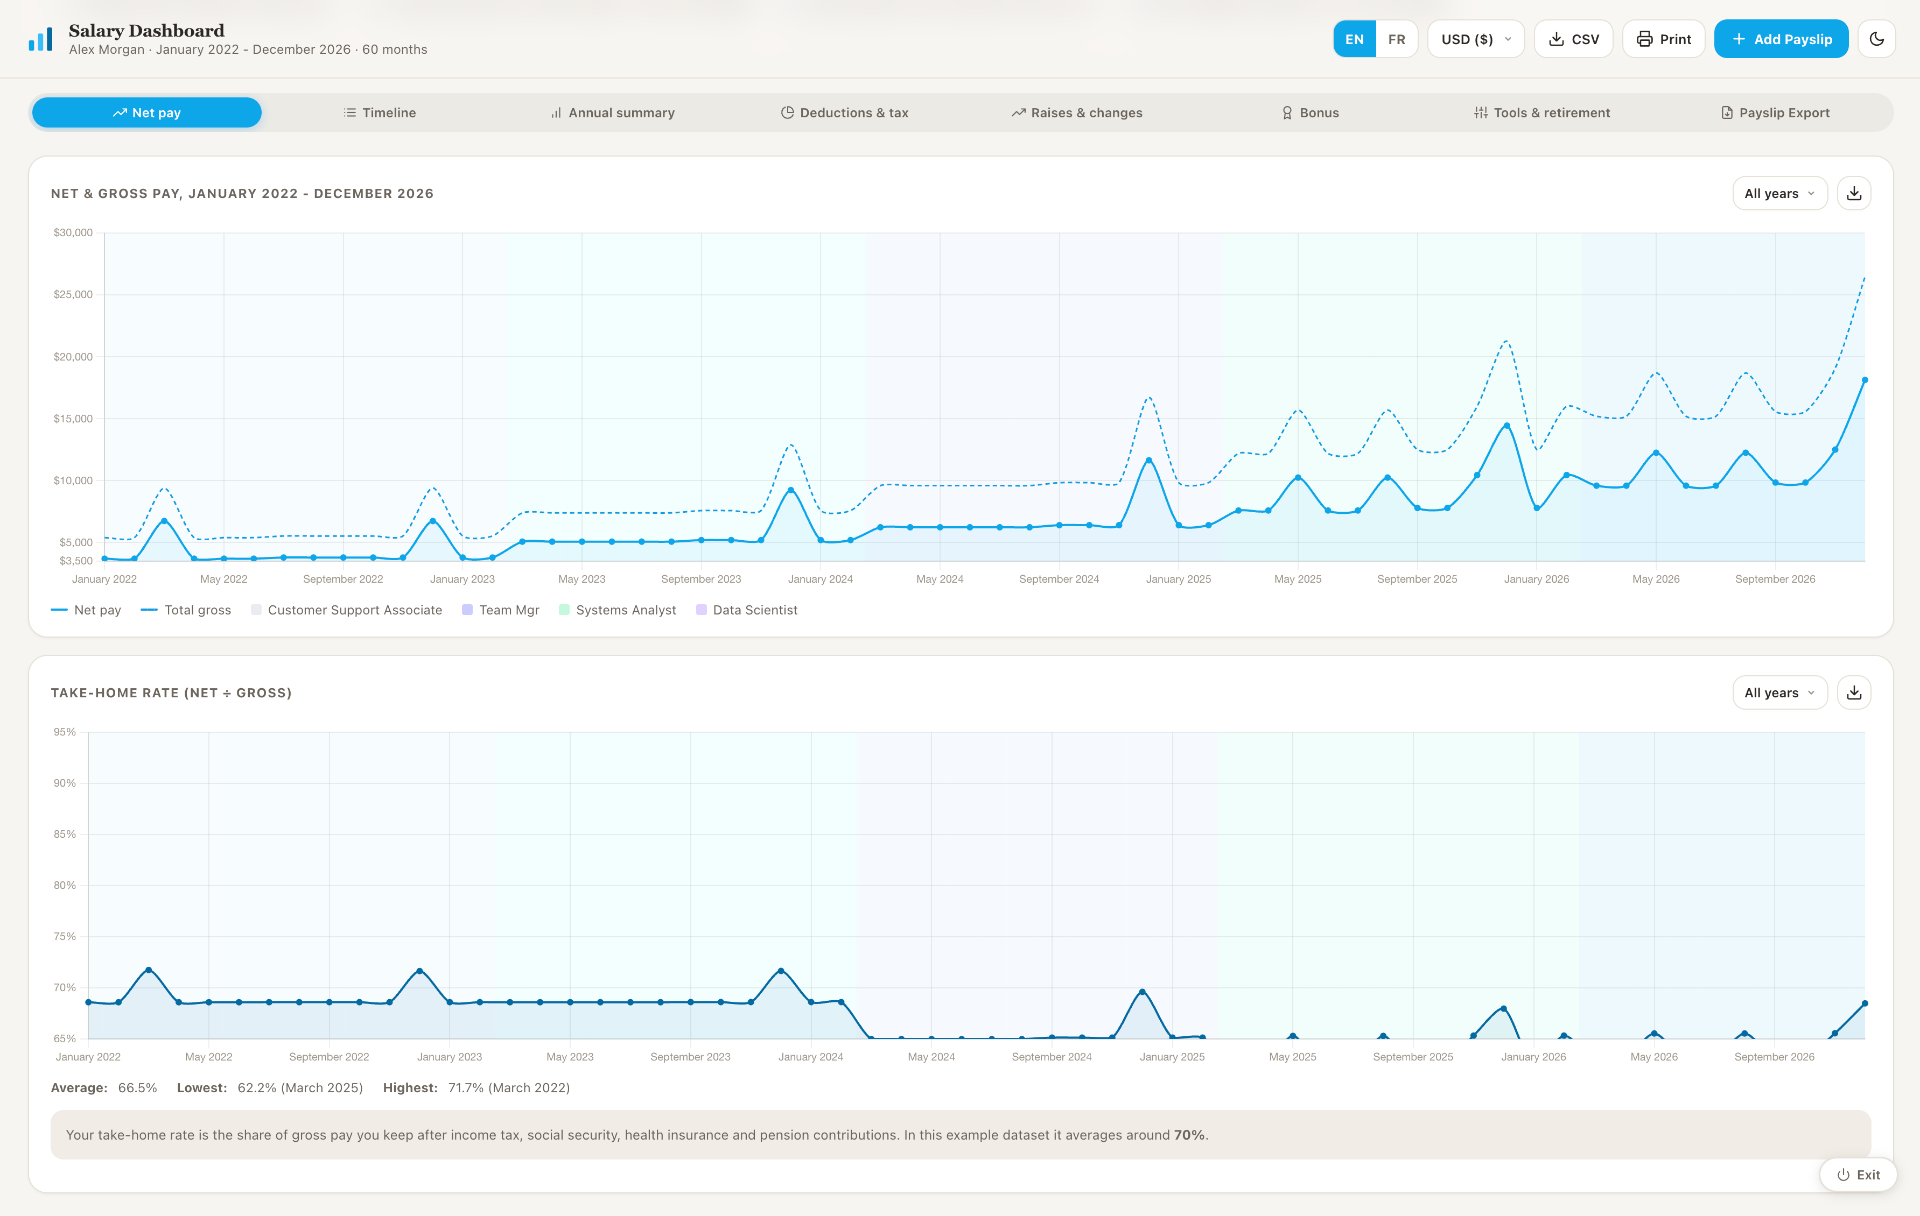Go to Deductions & tax tab

point(844,112)
